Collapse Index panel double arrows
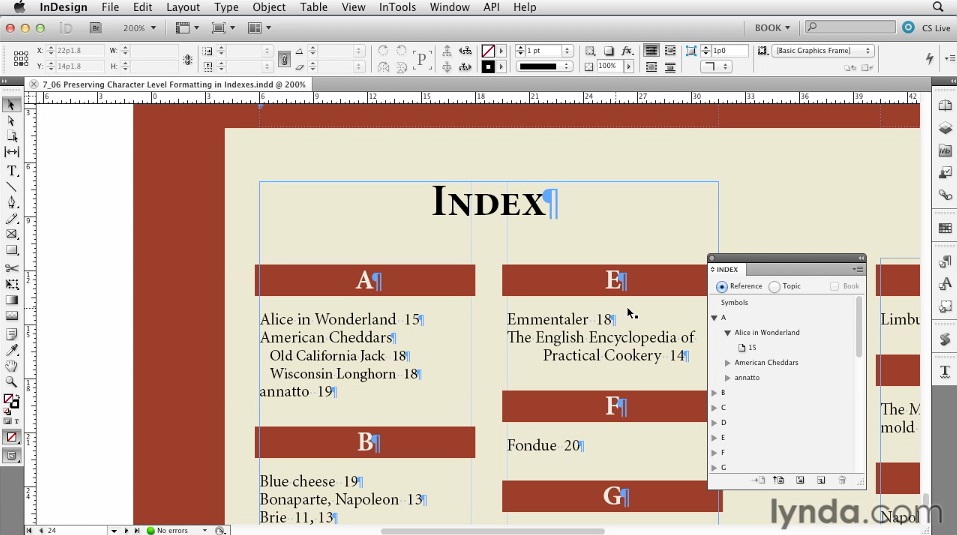The image size is (957, 535). [x=861, y=258]
